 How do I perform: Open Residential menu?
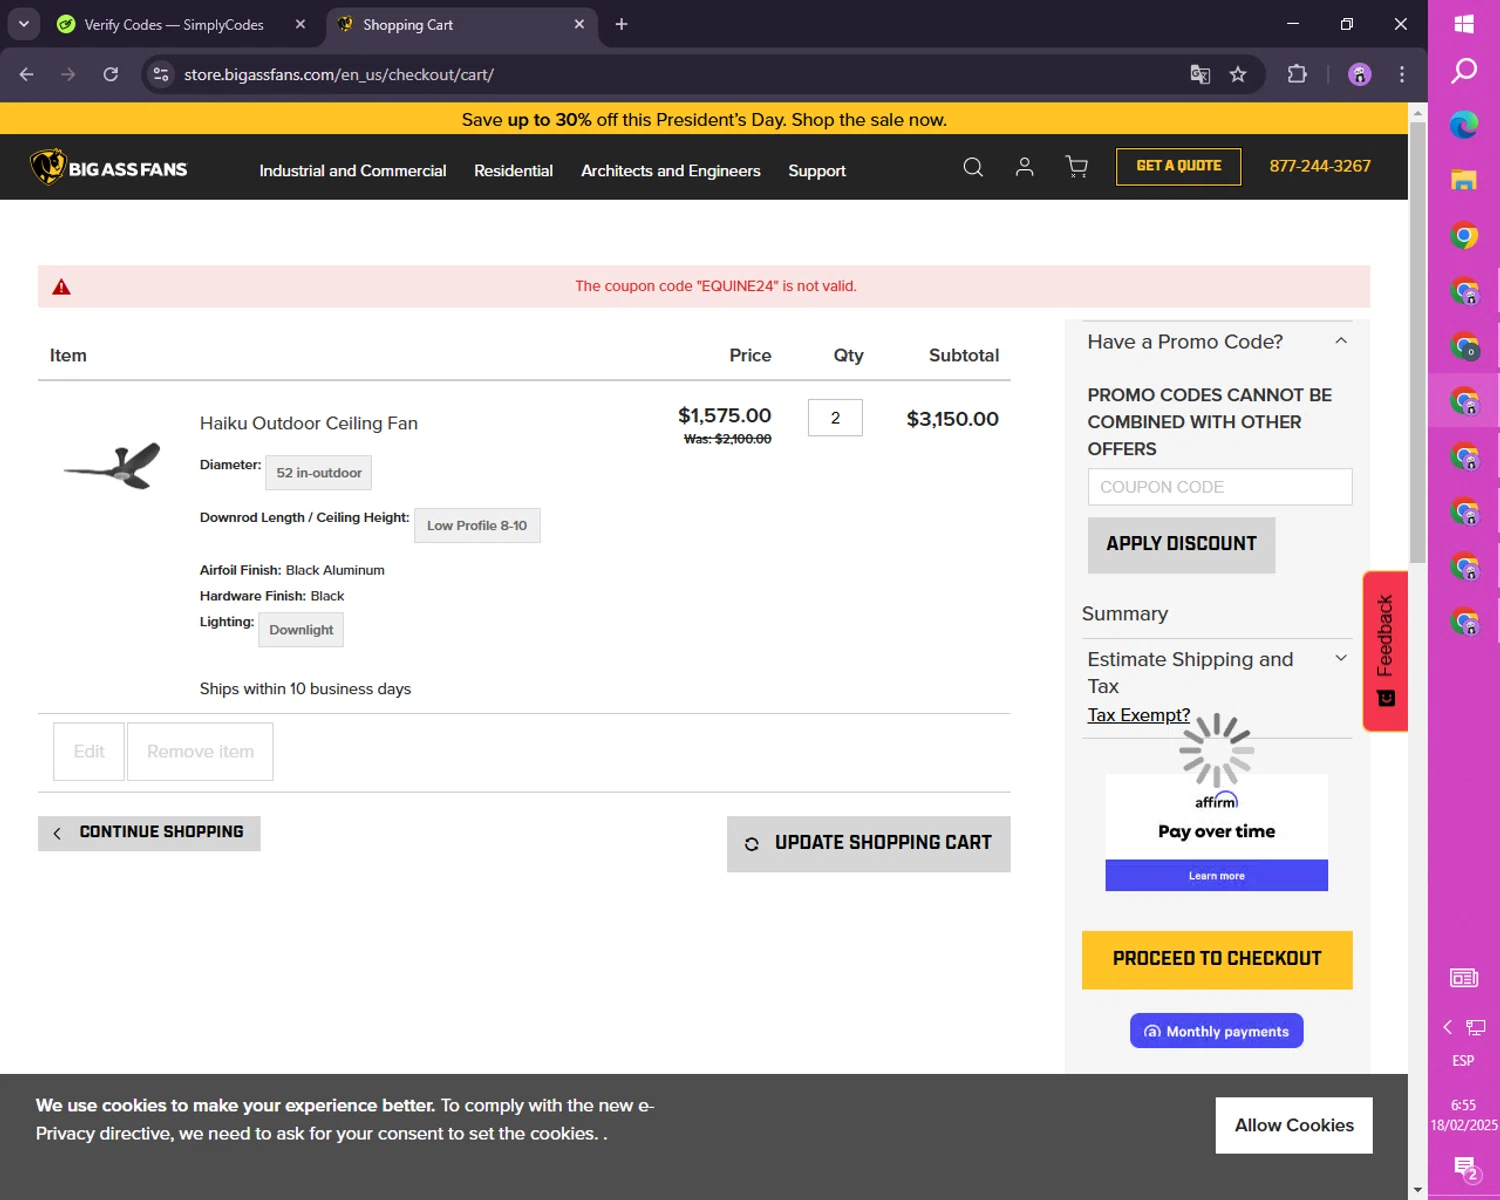tap(513, 171)
